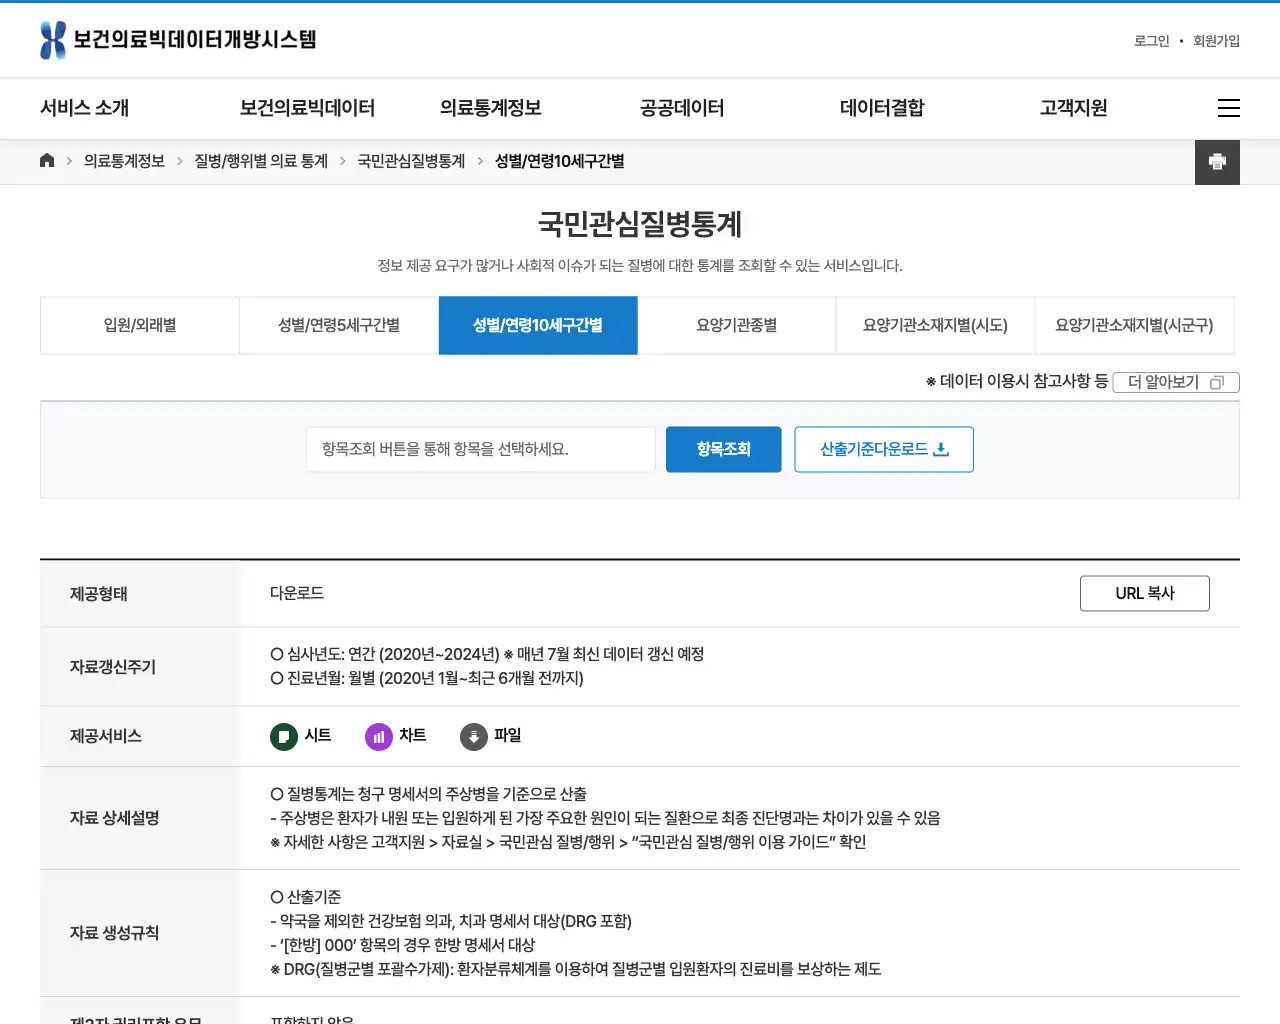Go to 질병/행위별 의료 통계 breadcrumb

pyautogui.click(x=261, y=161)
